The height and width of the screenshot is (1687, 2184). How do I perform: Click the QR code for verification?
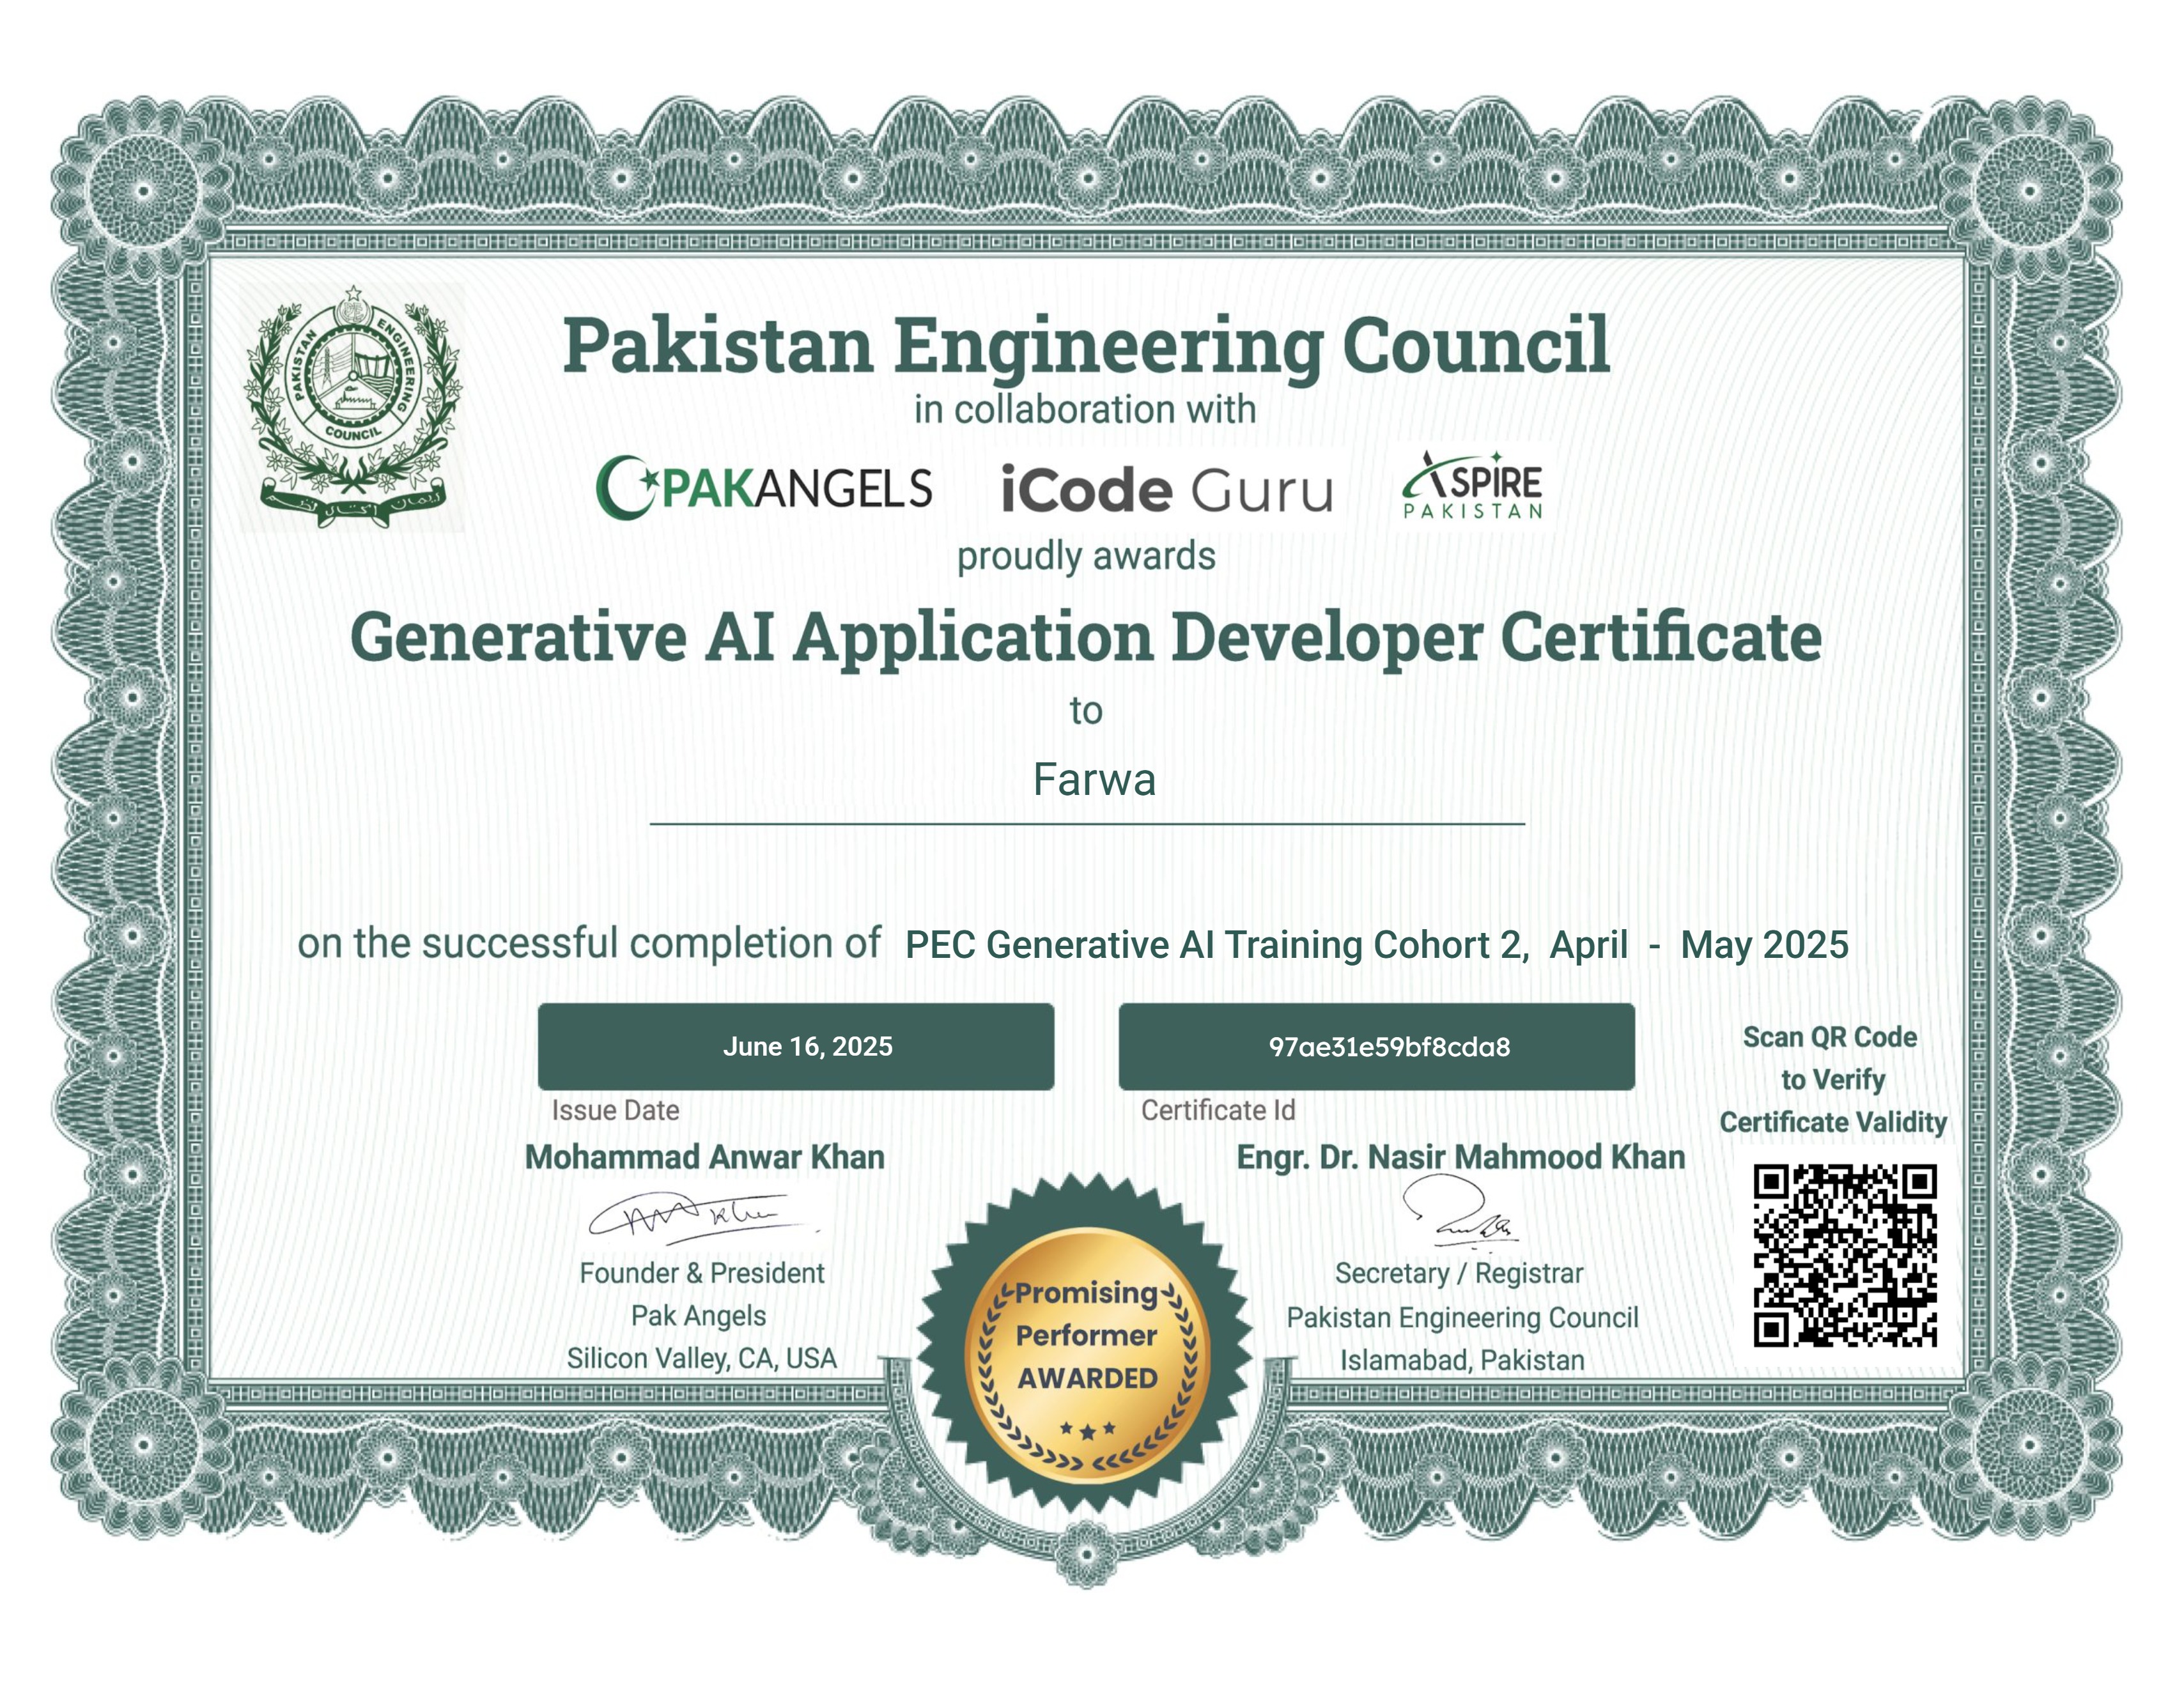[x=1845, y=1255]
